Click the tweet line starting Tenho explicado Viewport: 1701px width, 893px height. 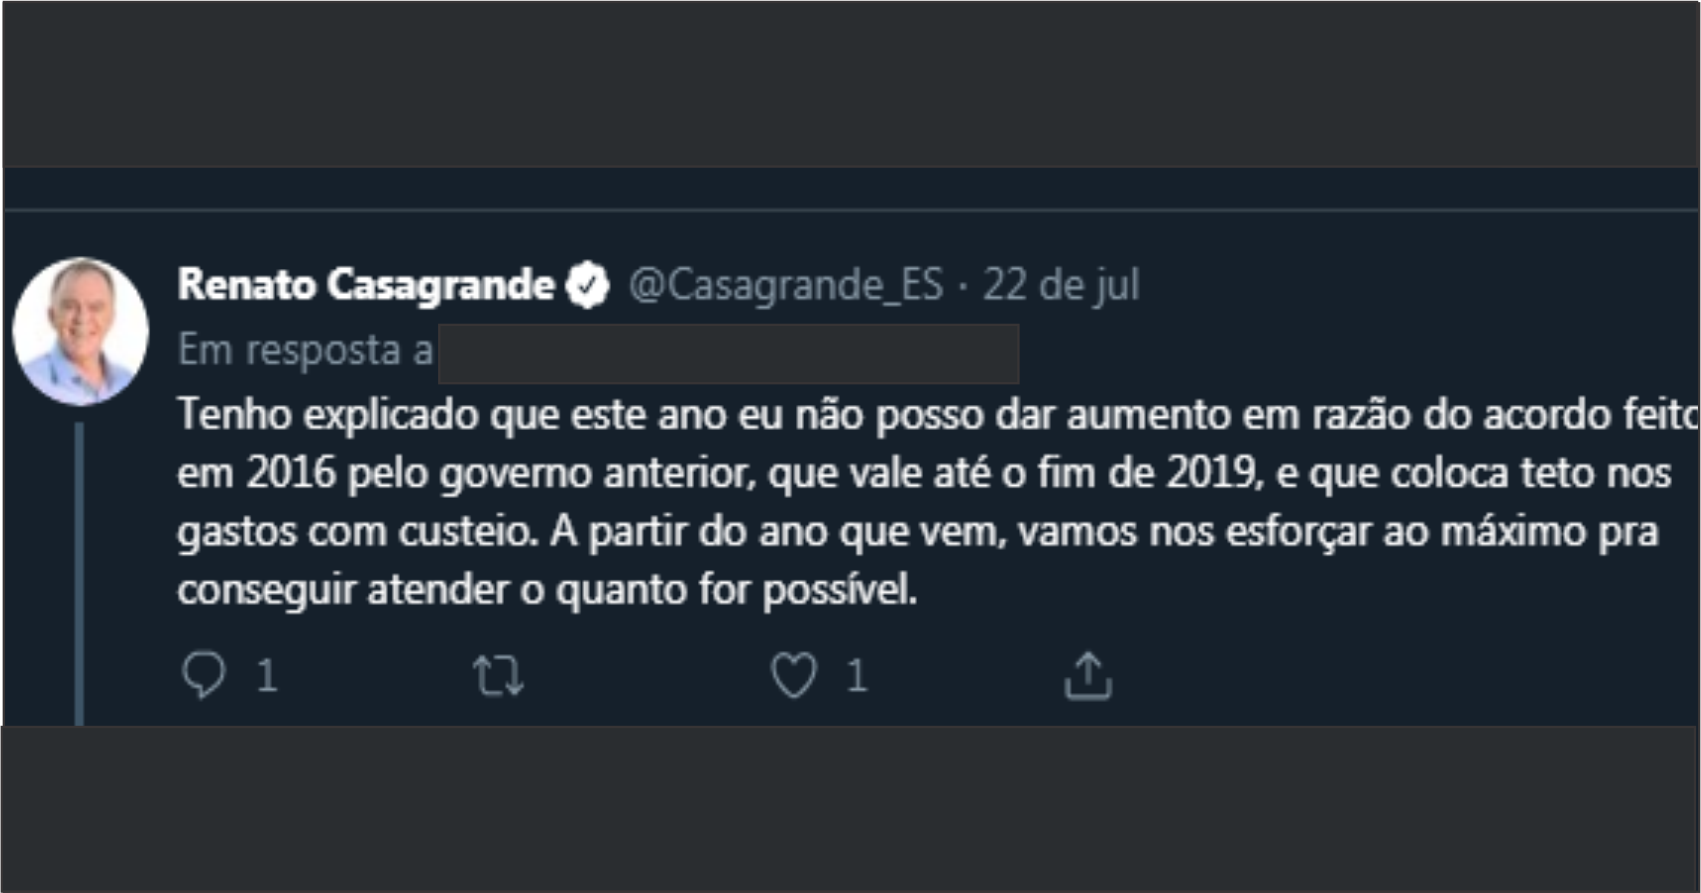[x=938, y=414]
